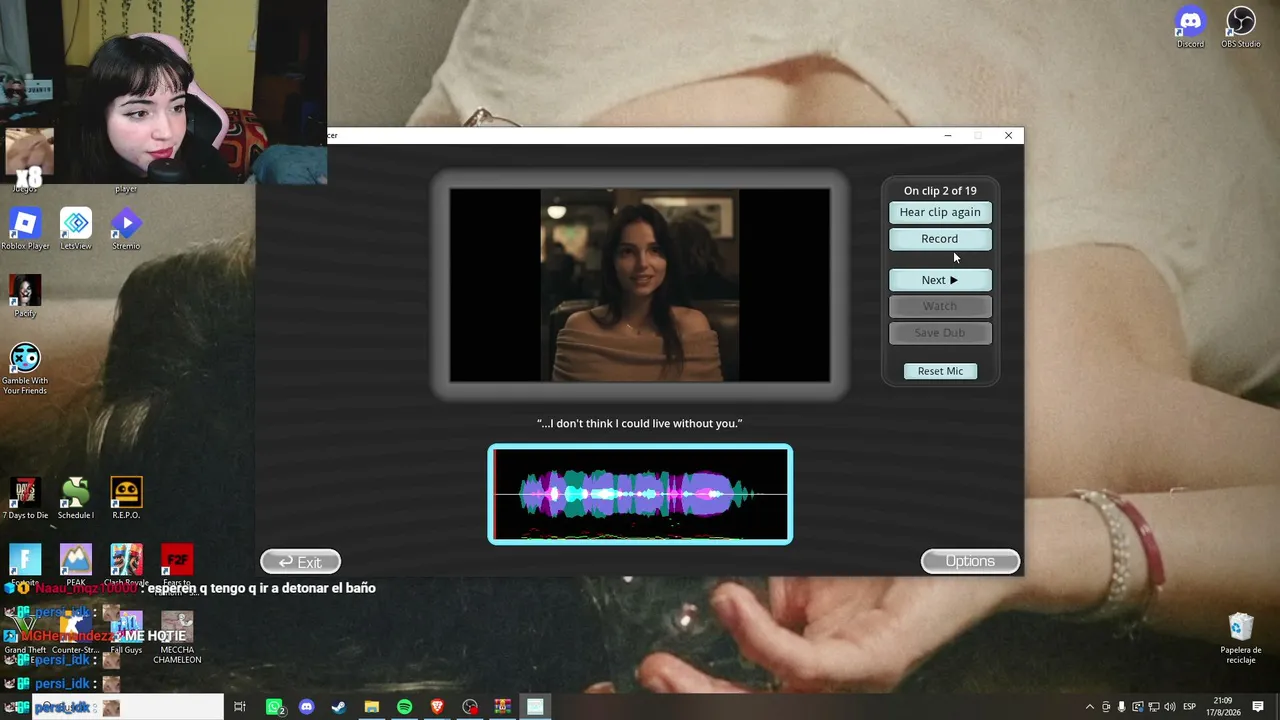Open the network tray icon
The width and height of the screenshot is (1280, 720).
pos(1154,707)
